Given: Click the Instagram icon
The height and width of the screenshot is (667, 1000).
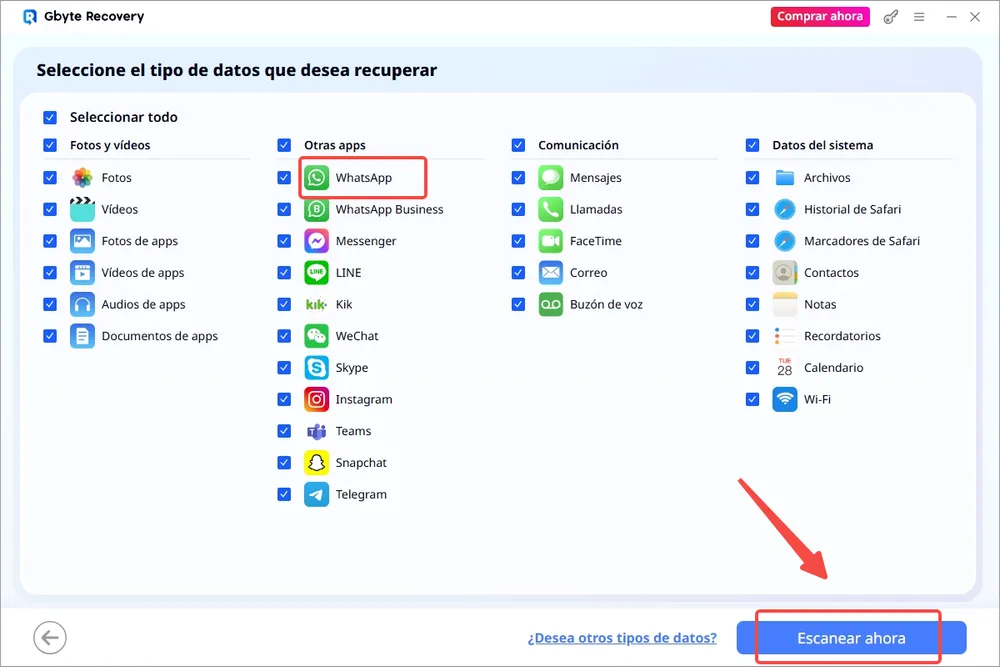Looking at the screenshot, I should coord(316,399).
